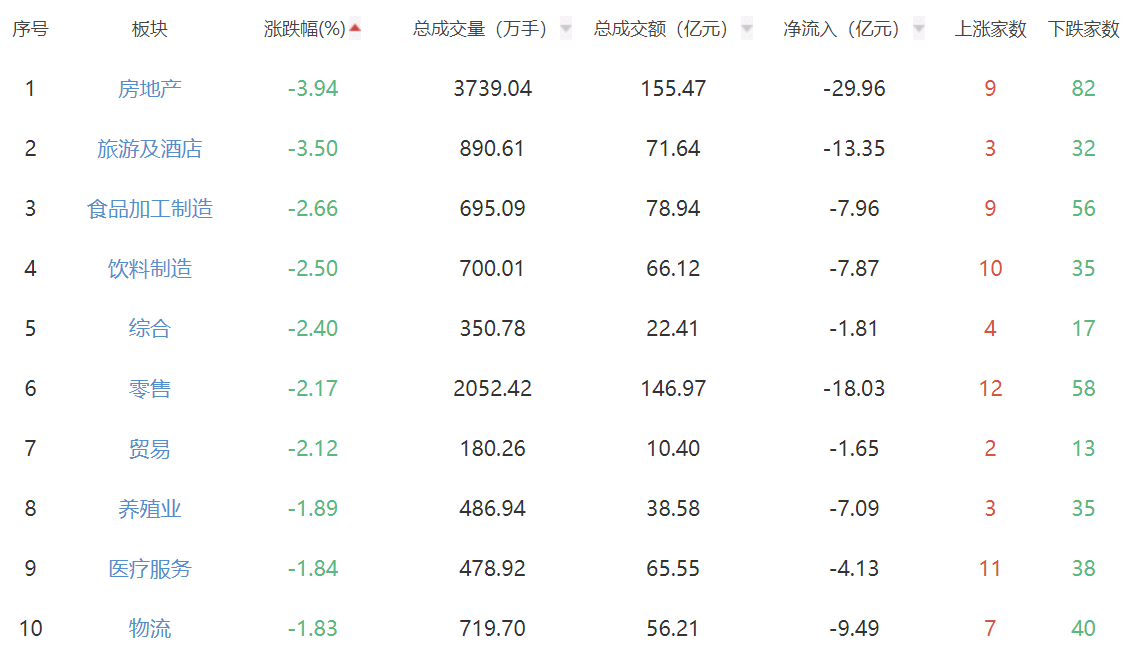The image size is (1129, 646).
Task: Click the 综合 sector link
Action: (150, 329)
